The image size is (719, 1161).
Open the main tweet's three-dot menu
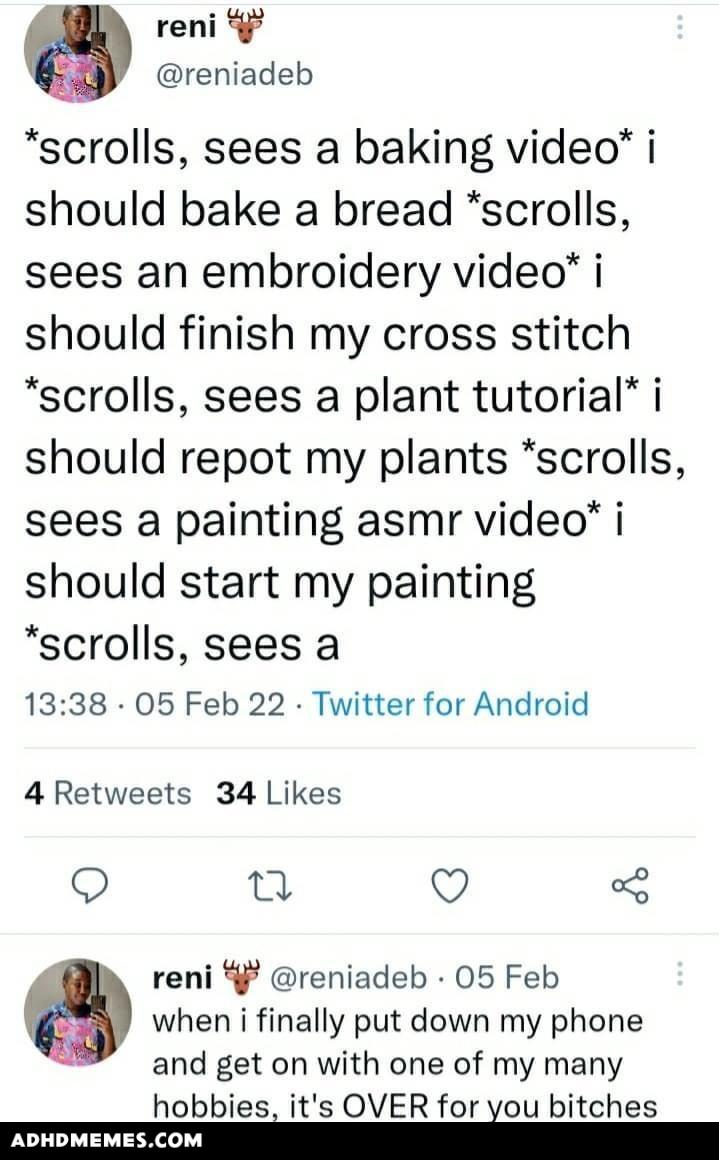click(680, 28)
